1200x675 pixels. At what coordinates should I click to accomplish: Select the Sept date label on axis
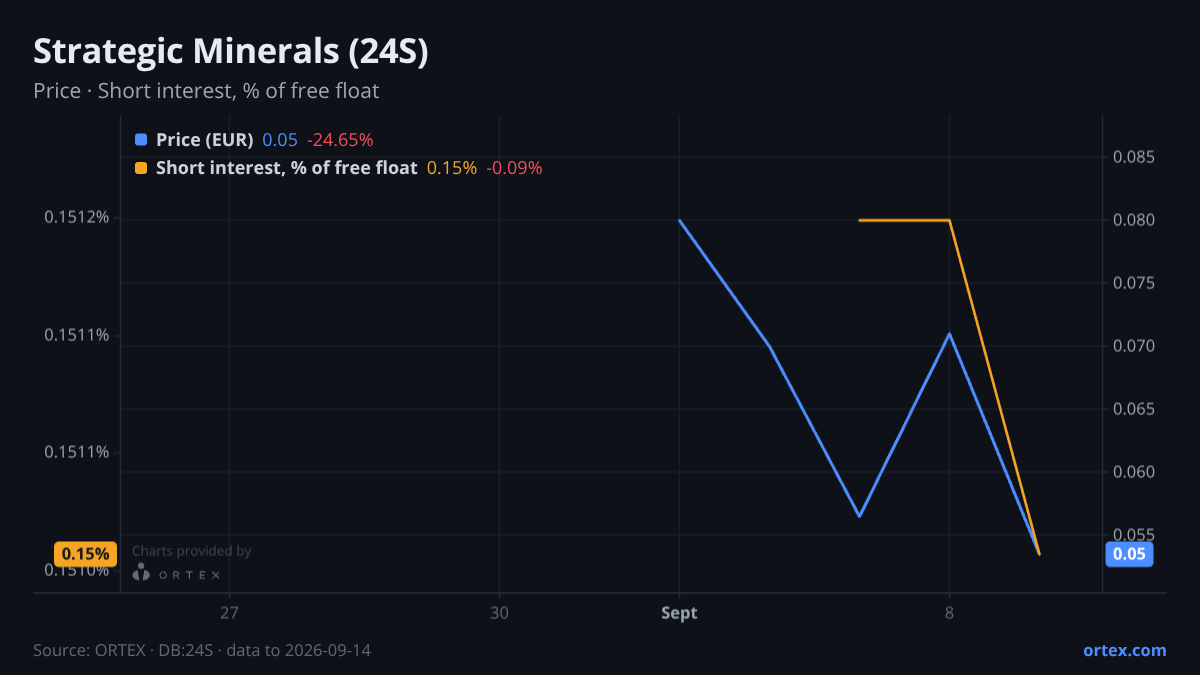click(x=679, y=613)
